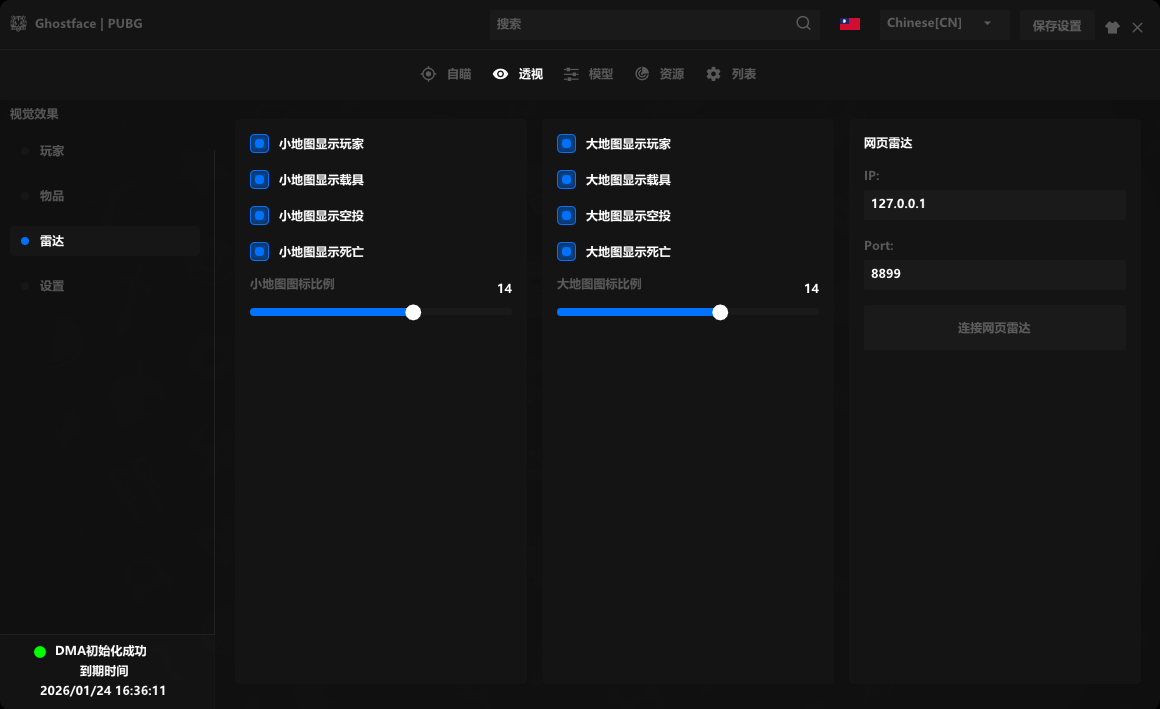The height and width of the screenshot is (709, 1160).
Task: Click the magnifier icon in search bar
Action: 804,23
